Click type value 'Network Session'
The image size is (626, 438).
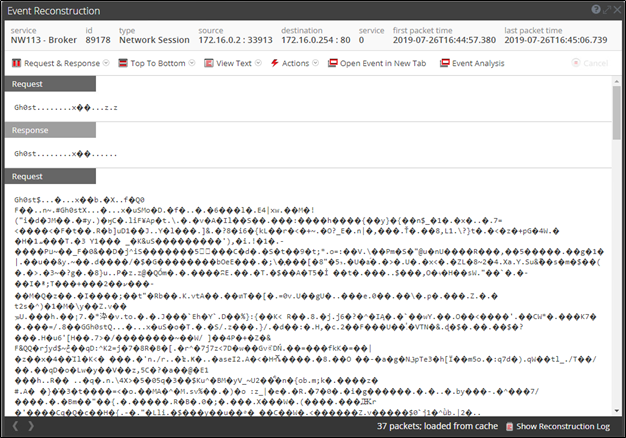[155, 40]
